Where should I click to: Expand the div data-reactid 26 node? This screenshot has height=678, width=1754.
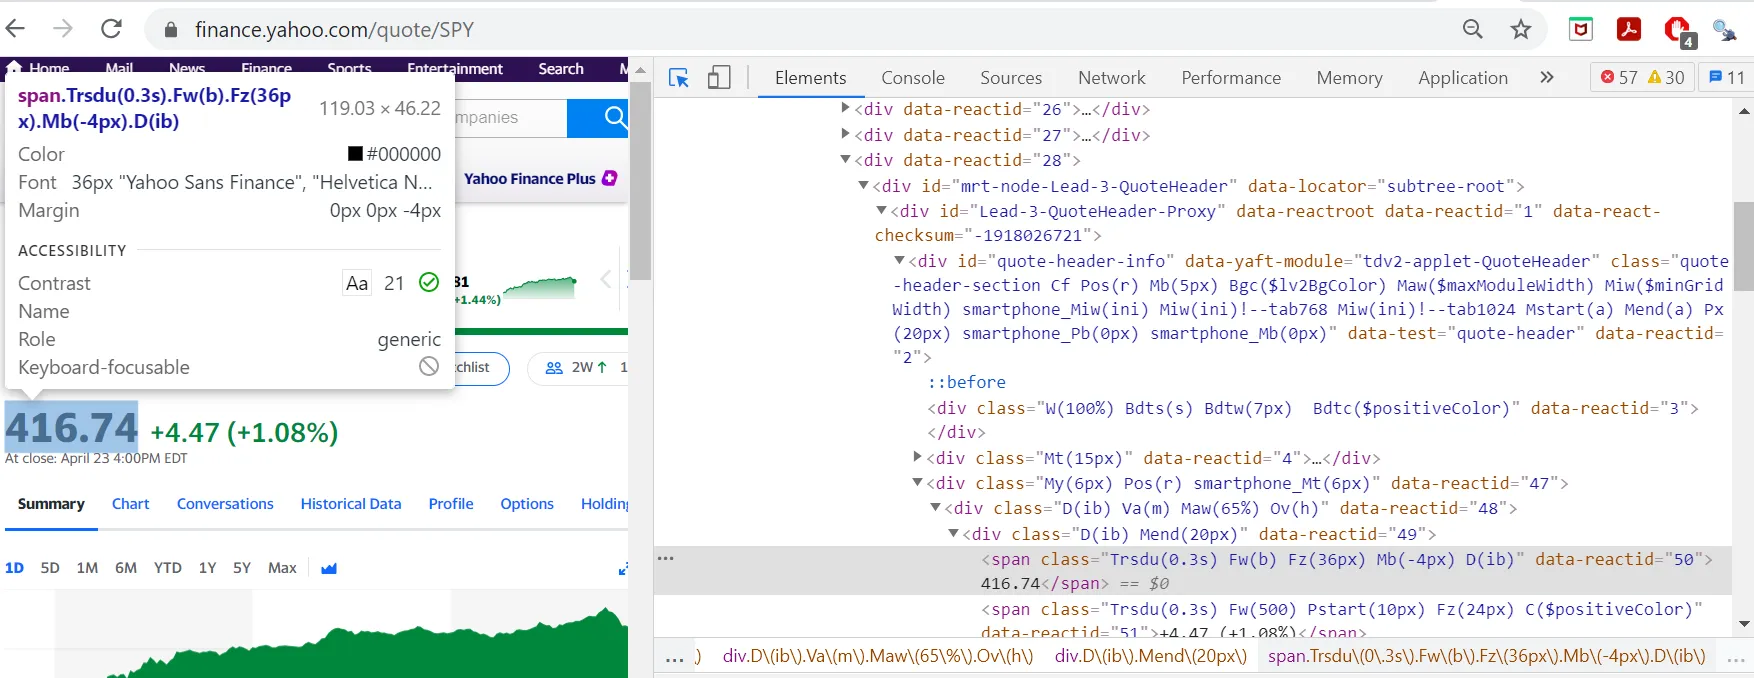tap(846, 108)
